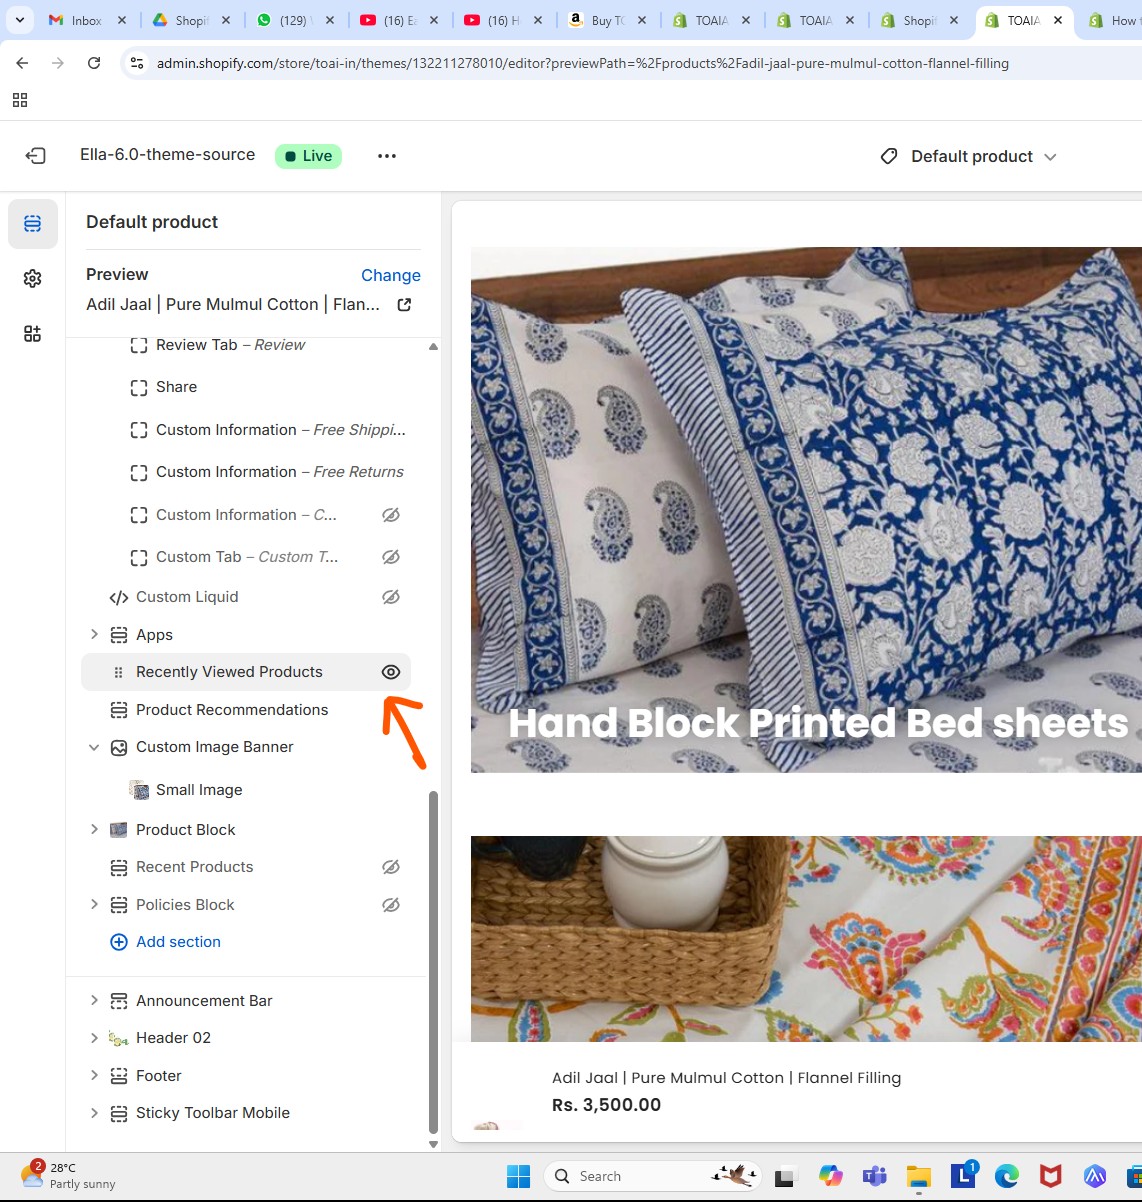Click Add section link
Screen dimensions: 1142x1202
coord(178,942)
